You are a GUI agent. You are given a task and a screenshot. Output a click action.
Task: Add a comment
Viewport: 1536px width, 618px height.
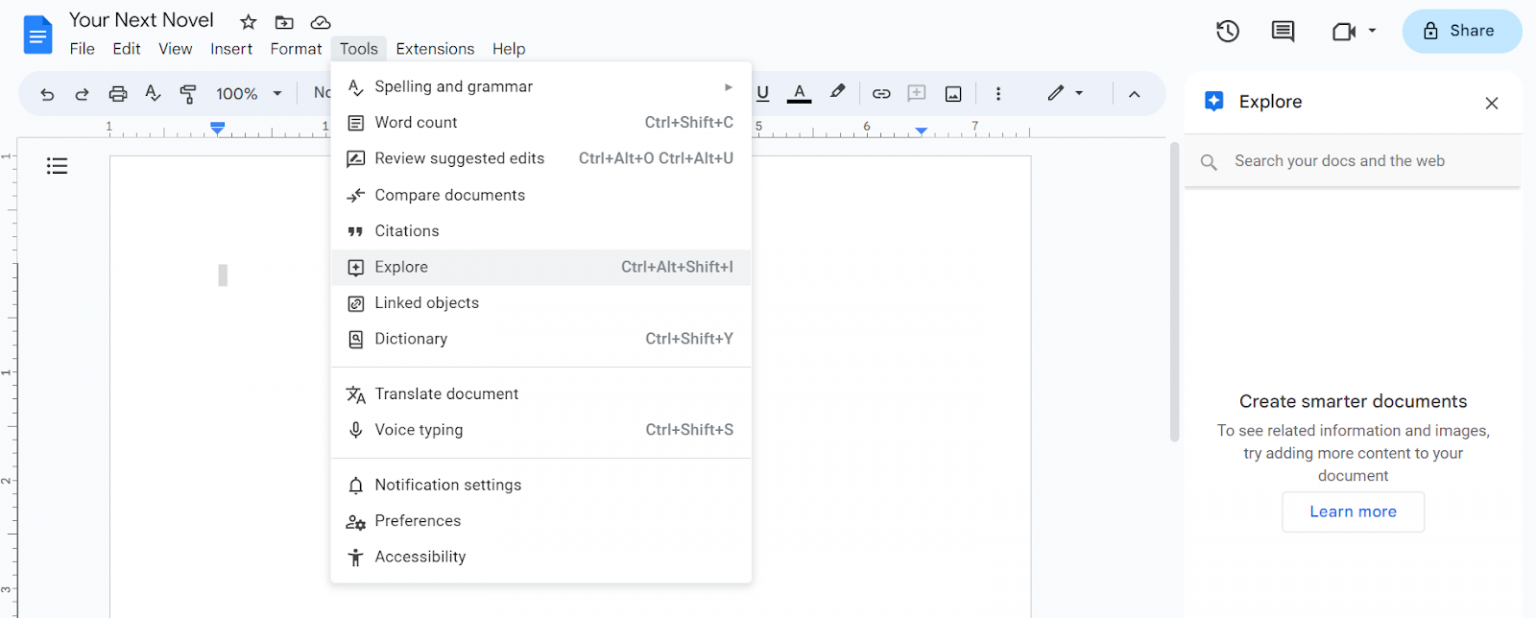(x=916, y=92)
